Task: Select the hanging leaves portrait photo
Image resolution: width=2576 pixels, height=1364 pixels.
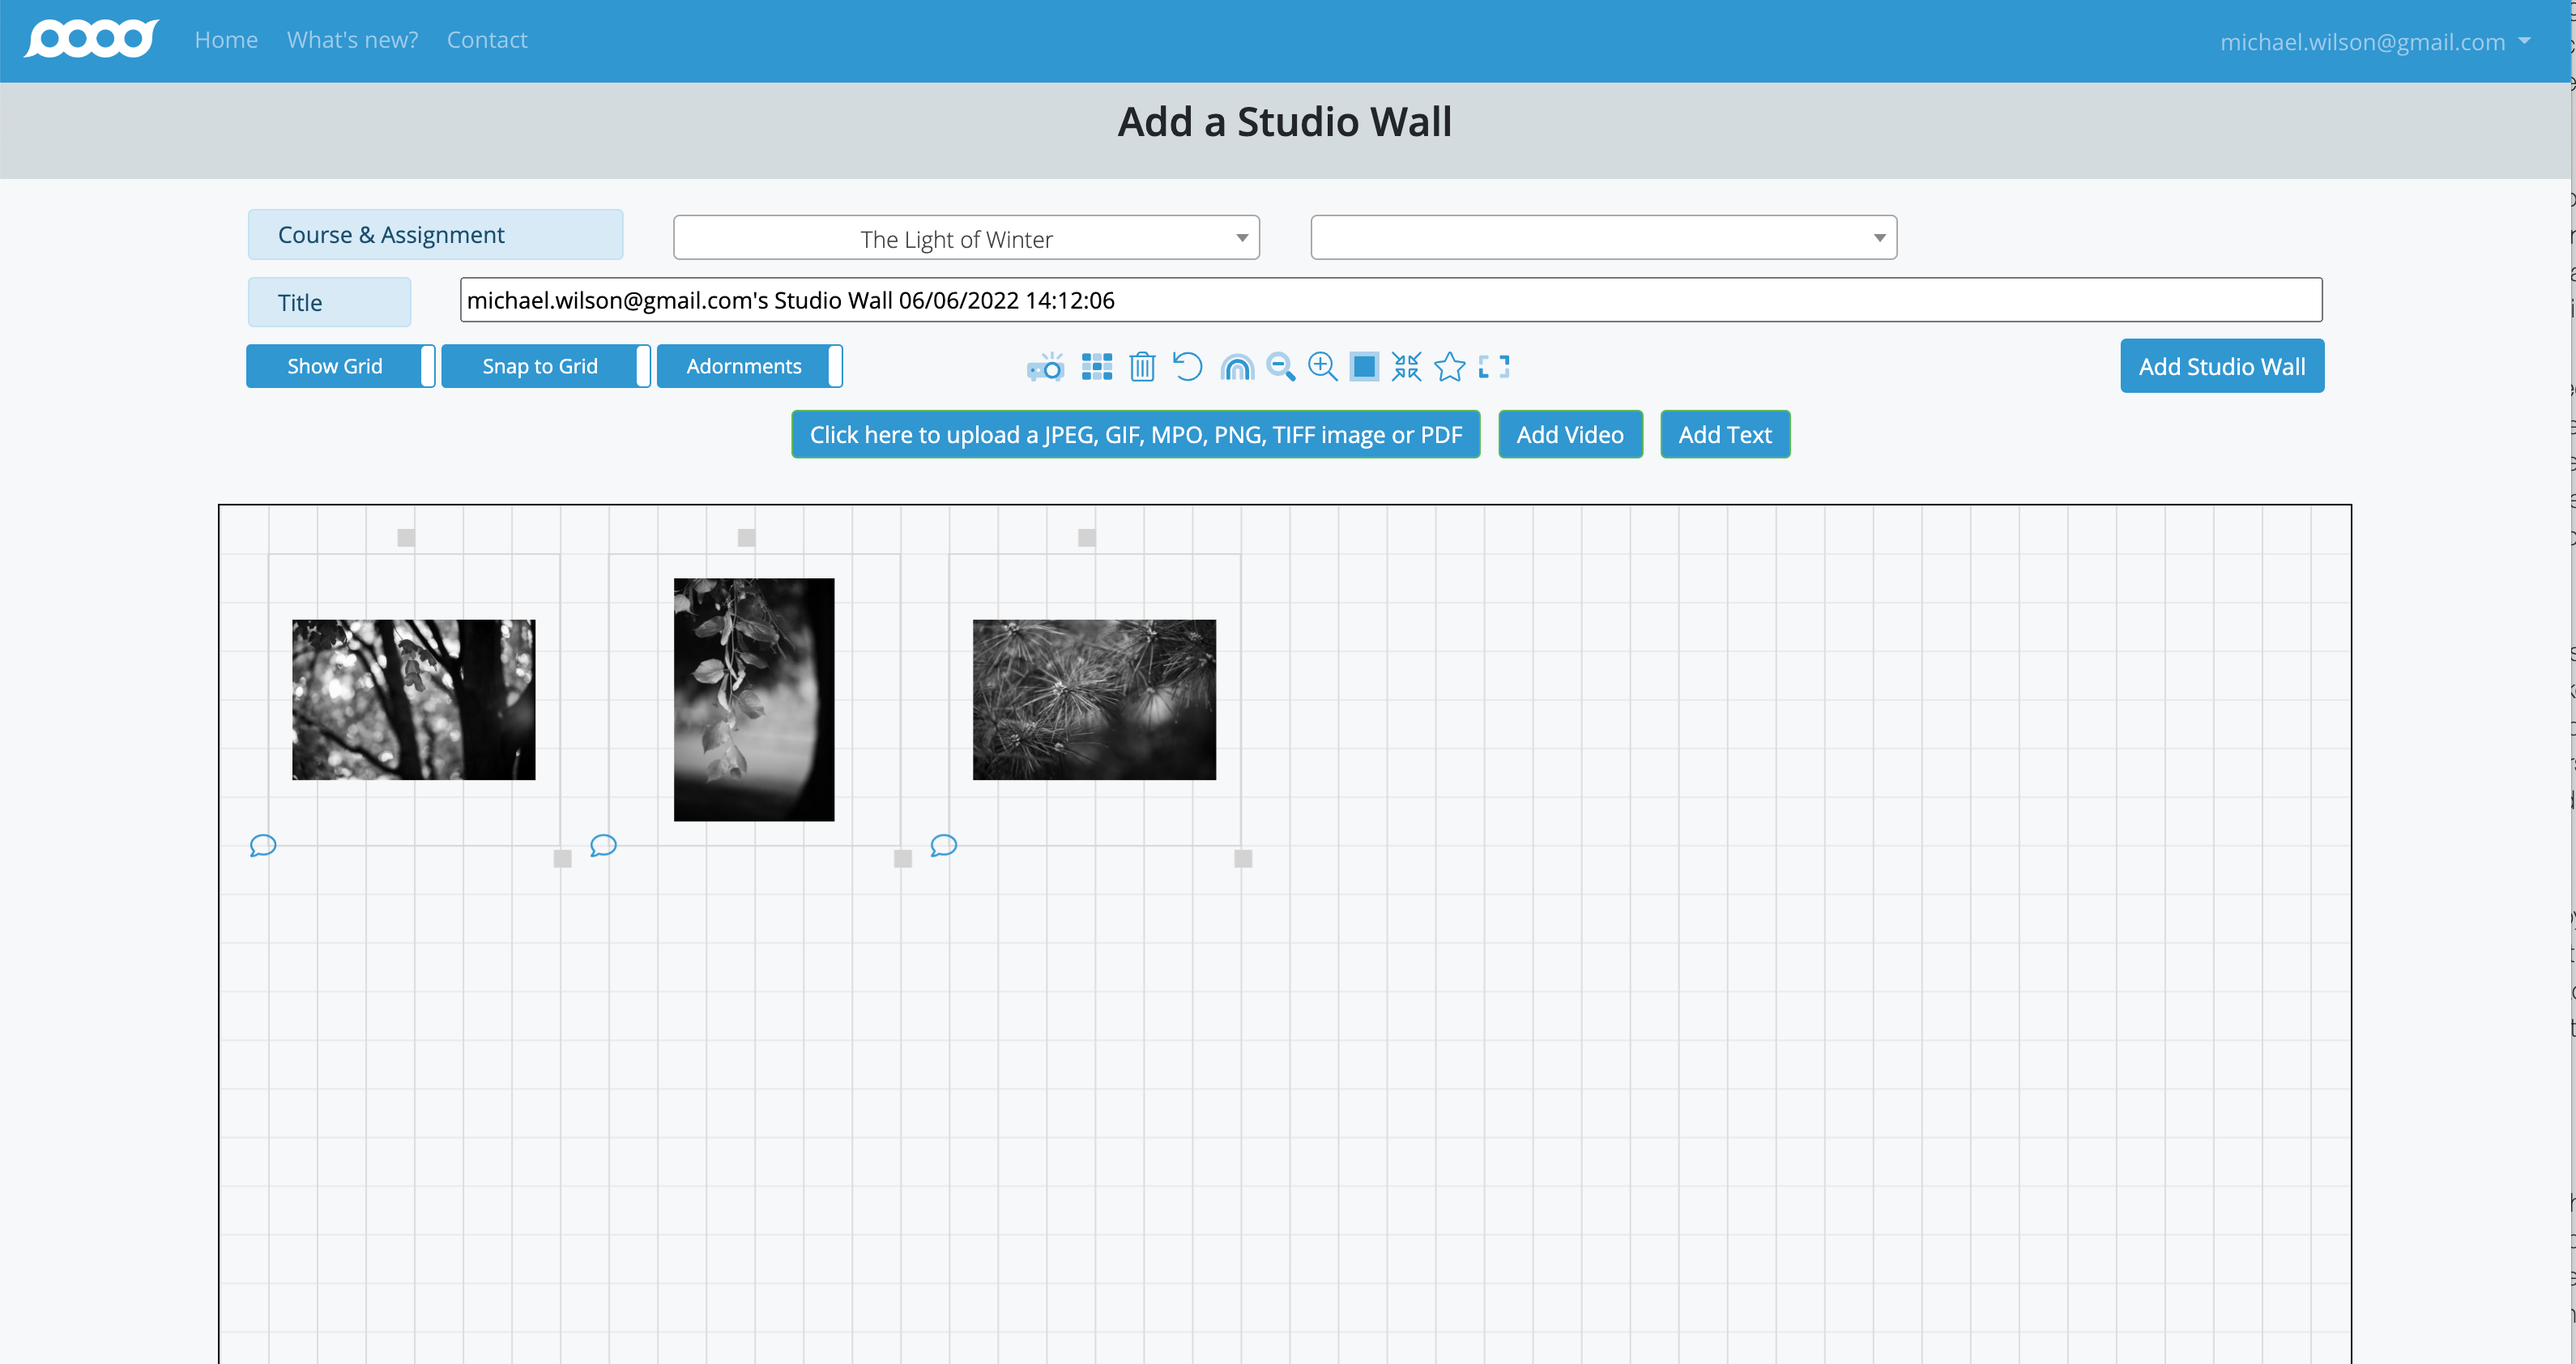Action: 754,700
